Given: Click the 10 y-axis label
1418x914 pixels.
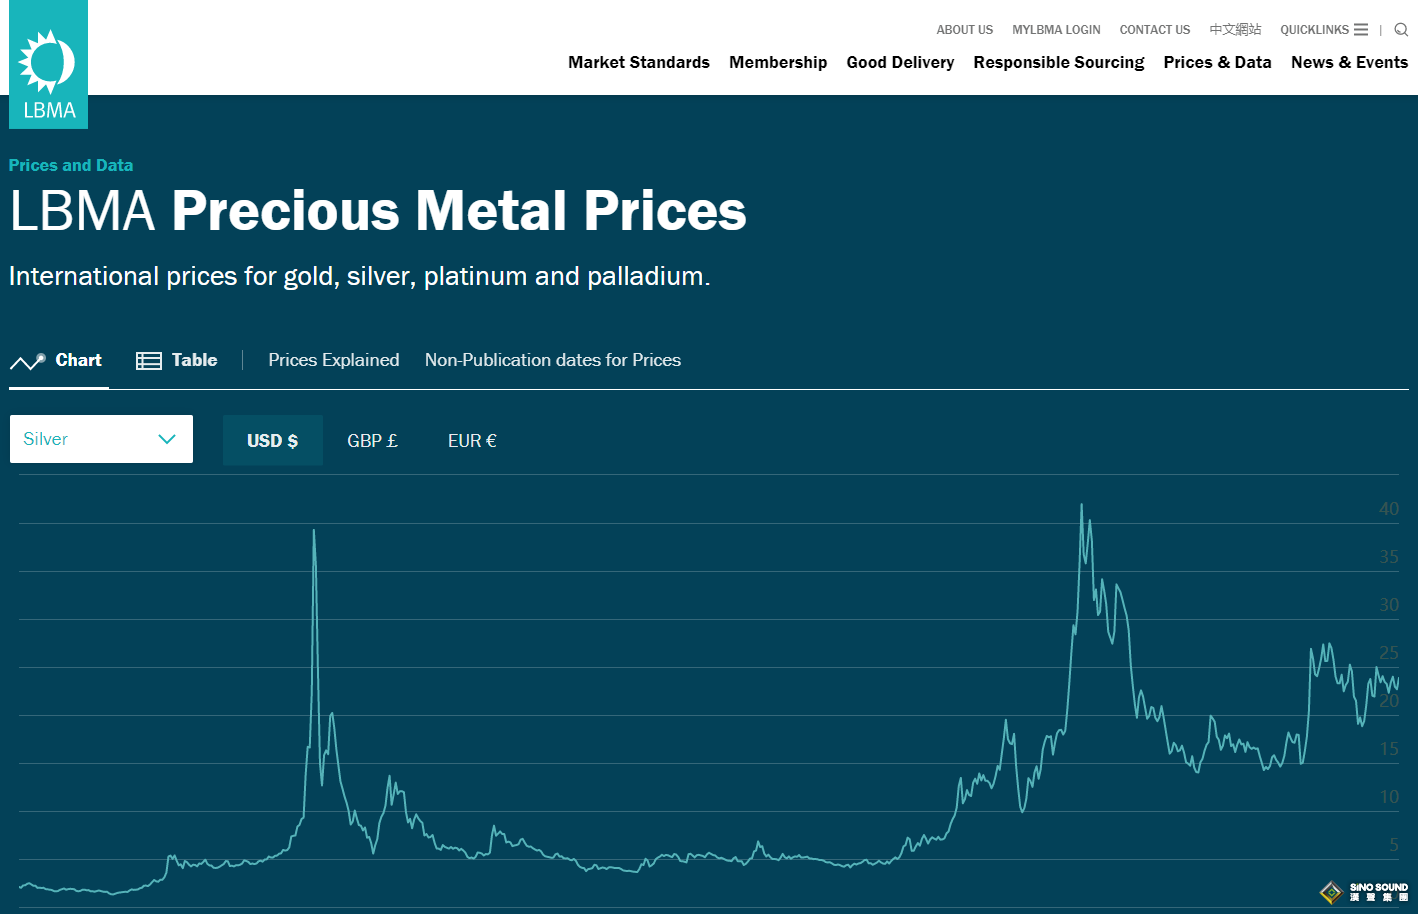Looking at the screenshot, I should point(1389,797).
